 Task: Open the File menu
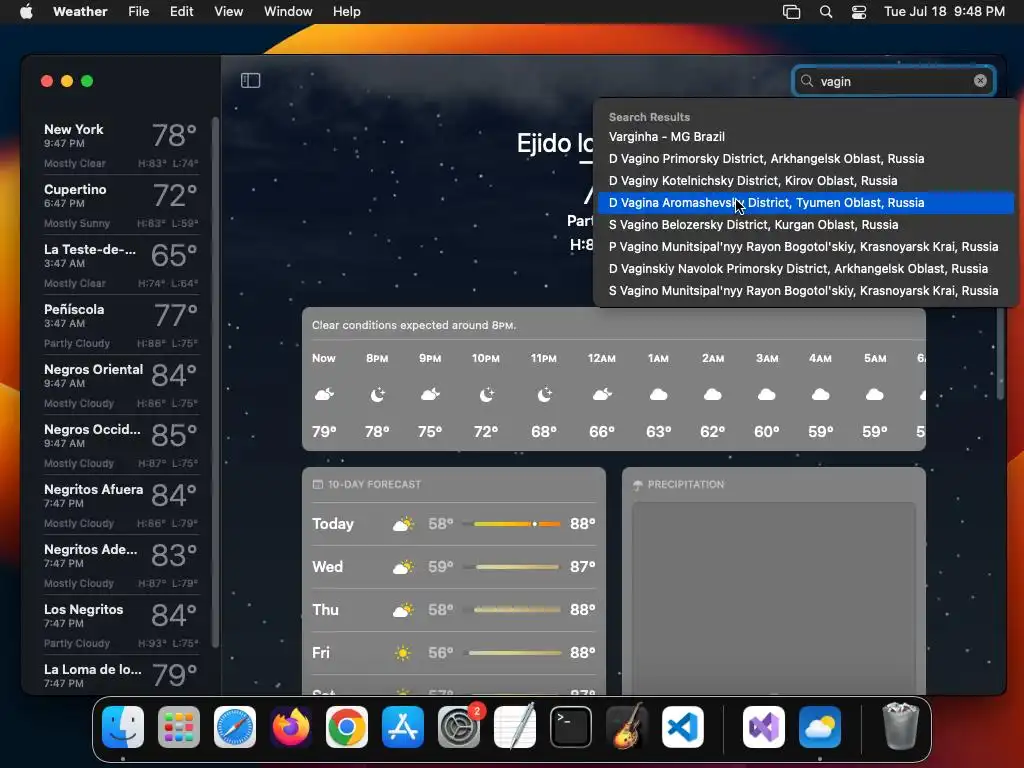(138, 11)
